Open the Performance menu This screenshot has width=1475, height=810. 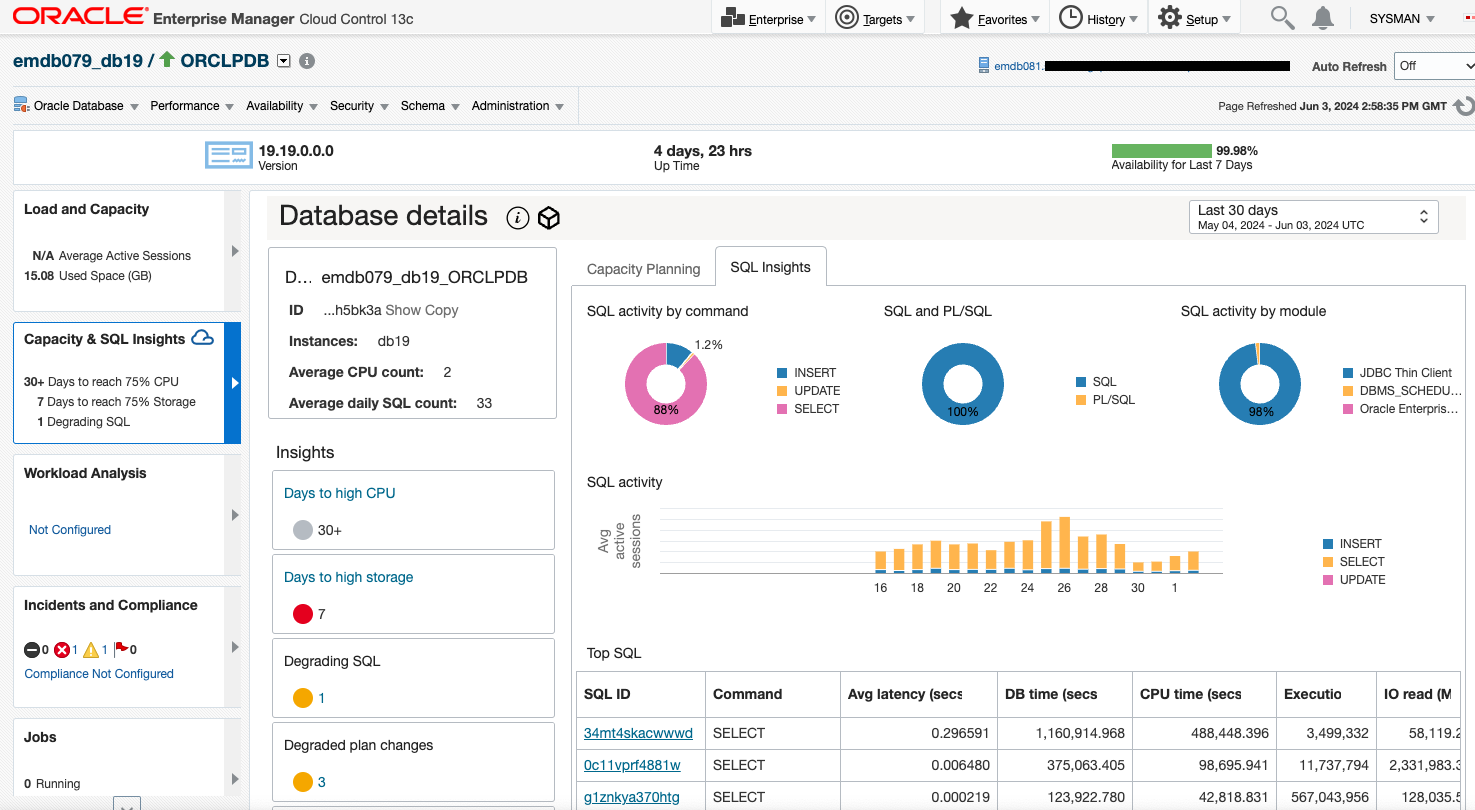[192, 106]
